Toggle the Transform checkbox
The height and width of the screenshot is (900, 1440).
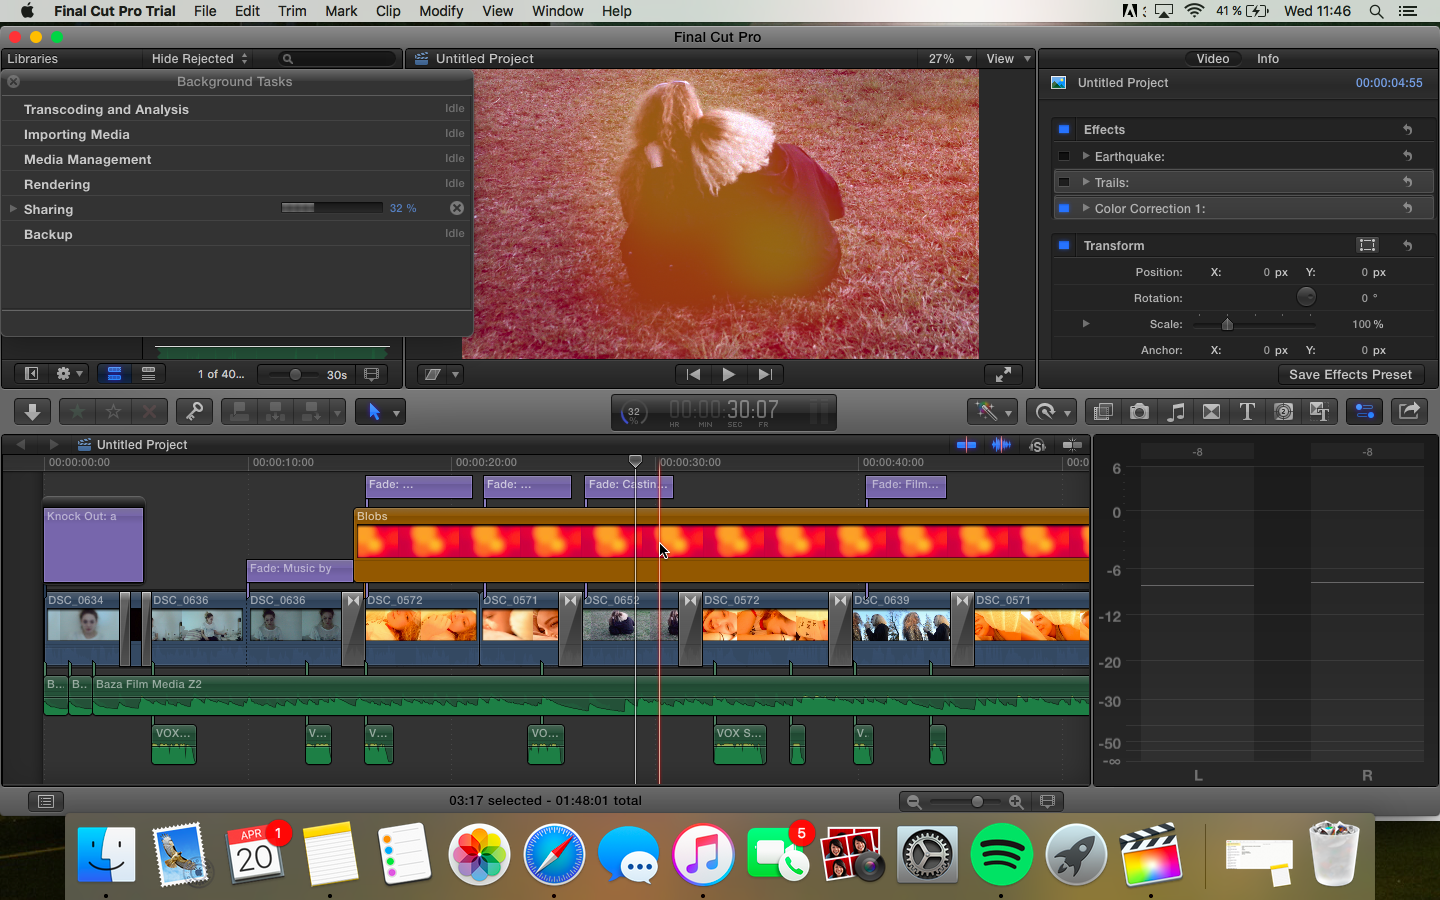coord(1064,245)
